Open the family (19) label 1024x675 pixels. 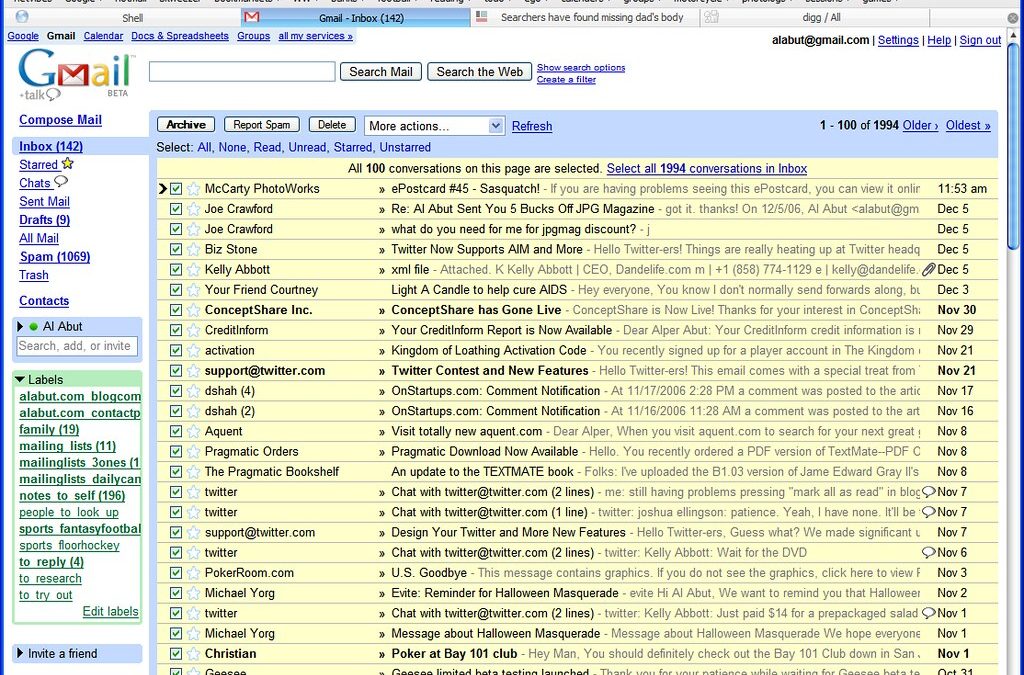[x=49, y=430]
